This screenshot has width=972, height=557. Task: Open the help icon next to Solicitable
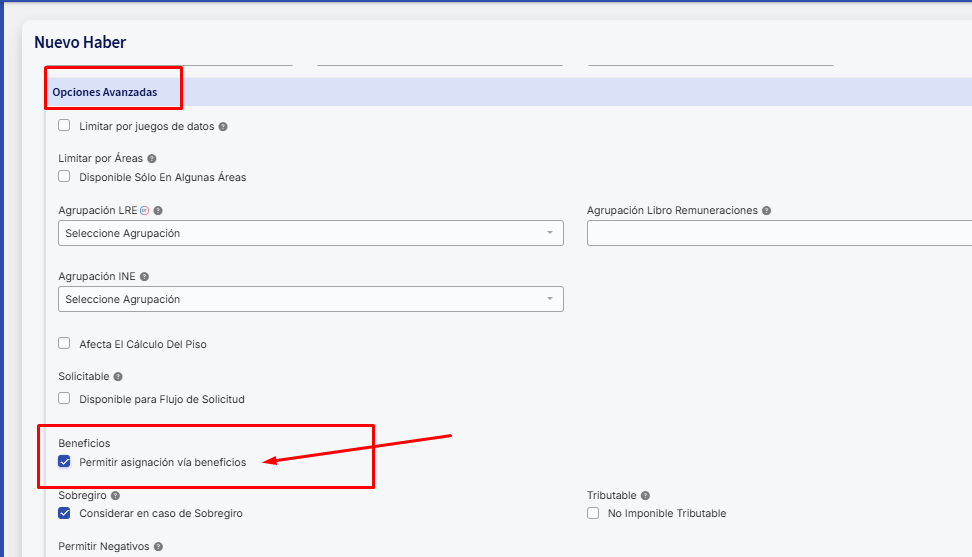(118, 377)
